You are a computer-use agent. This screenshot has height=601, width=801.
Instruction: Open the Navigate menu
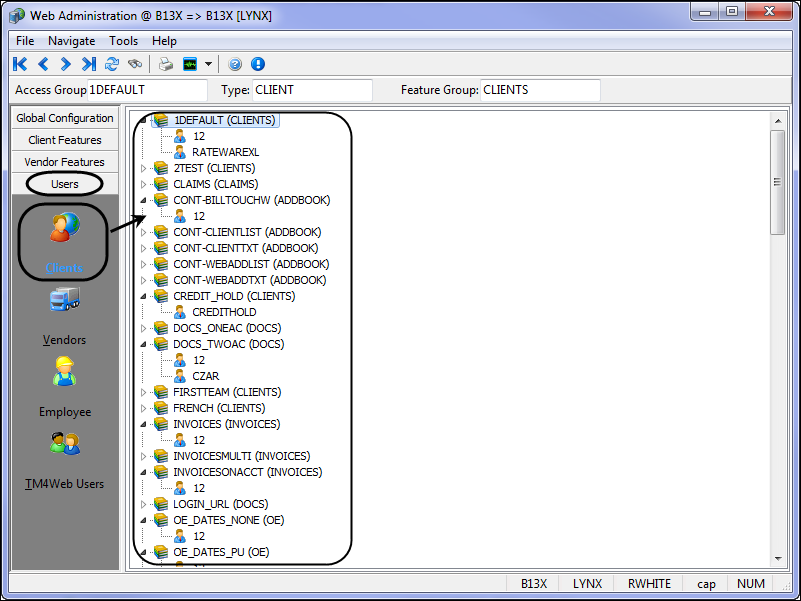(71, 41)
